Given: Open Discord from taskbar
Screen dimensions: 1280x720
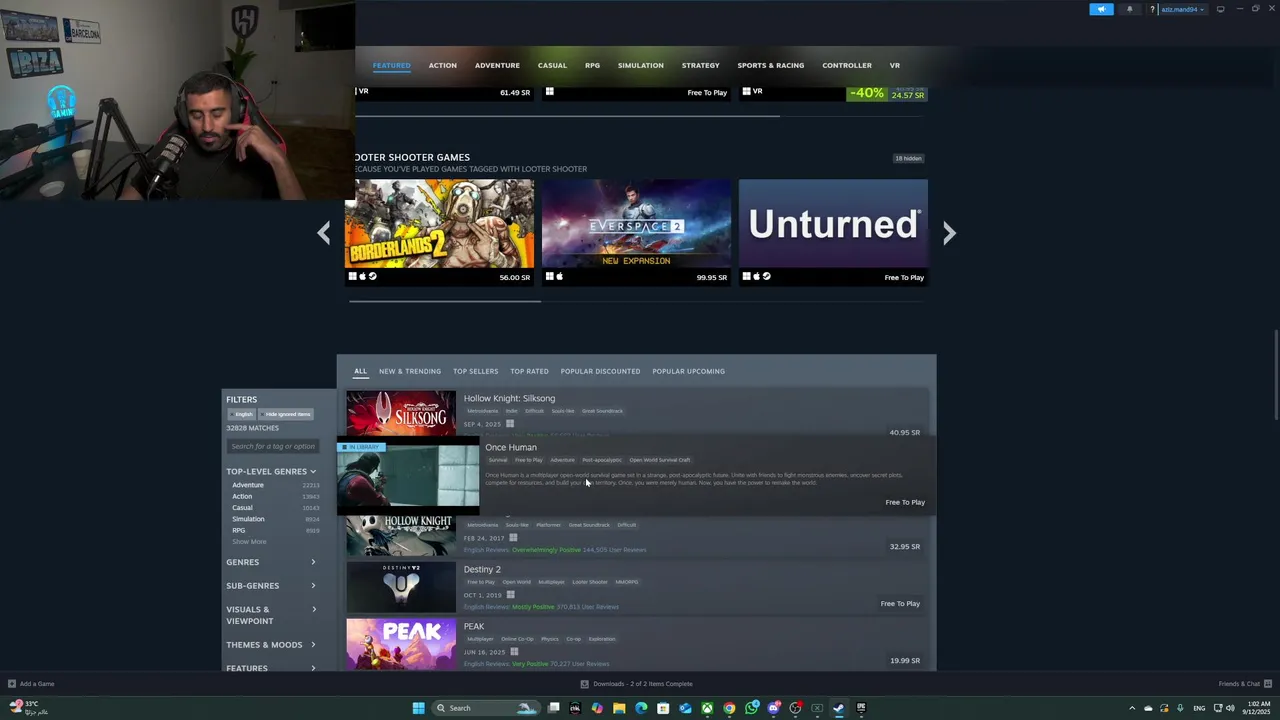Looking at the screenshot, I should coord(773,708).
